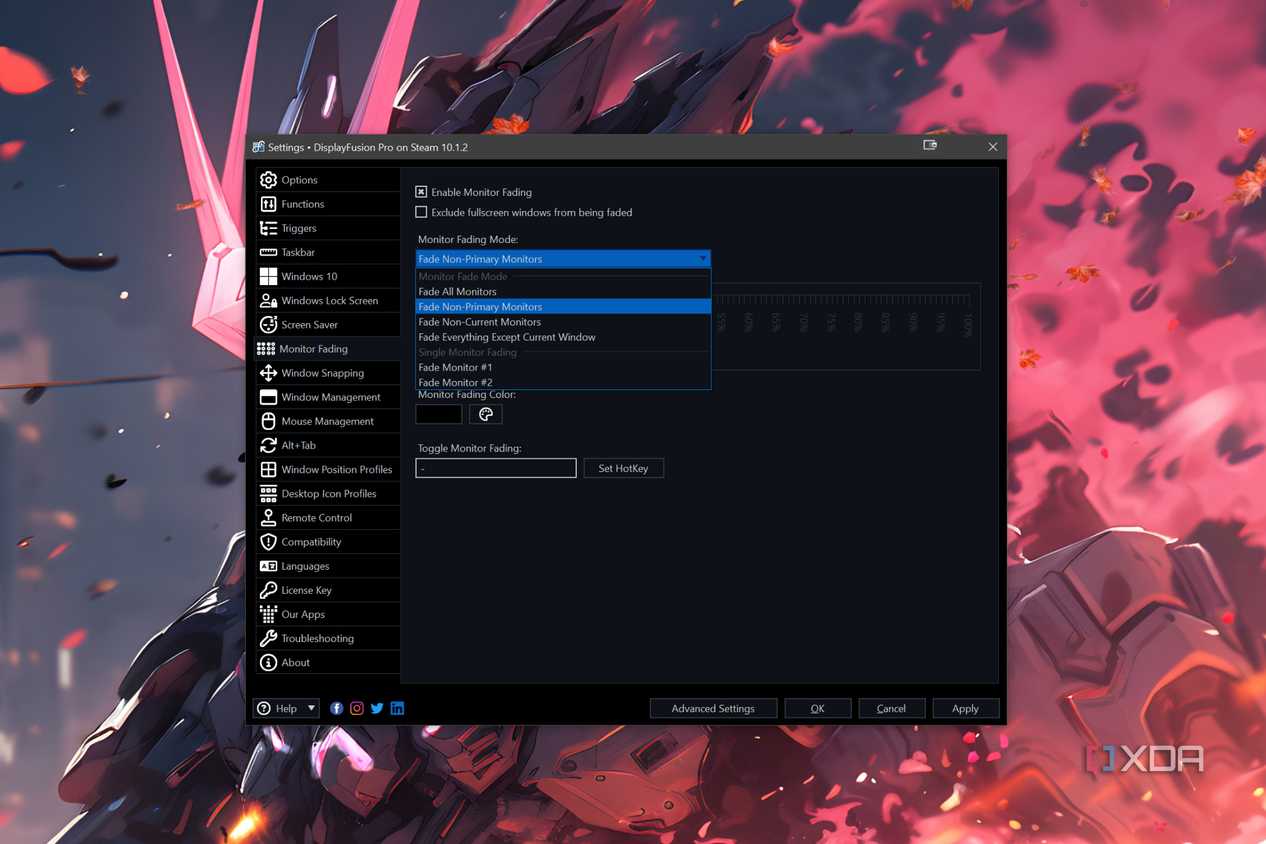The width and height of the screenshot is (1266, 844).
Task: Confirm with the OK button
Action: 817,708
